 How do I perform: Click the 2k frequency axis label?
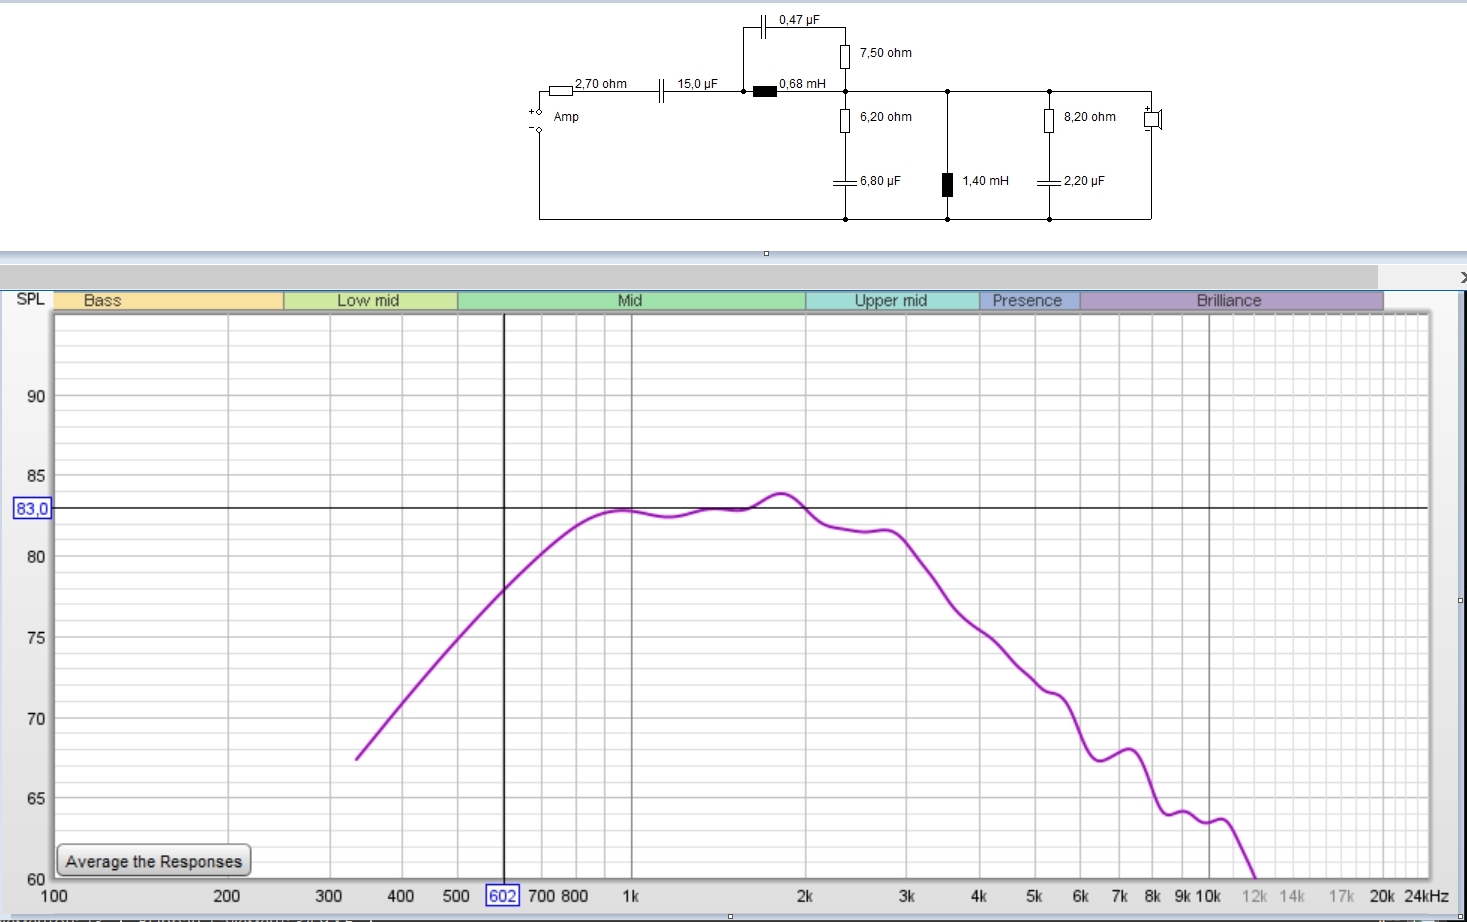point(805,896)
